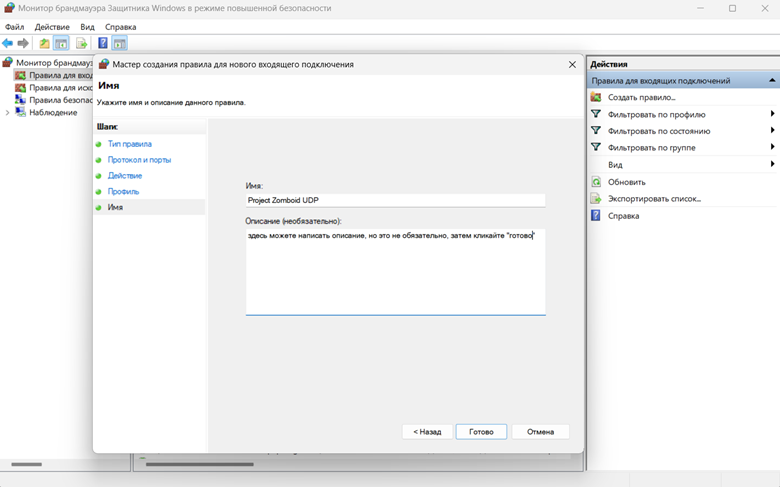
Task: Click the blue help toolbar icon
Action: pos(102,43)
